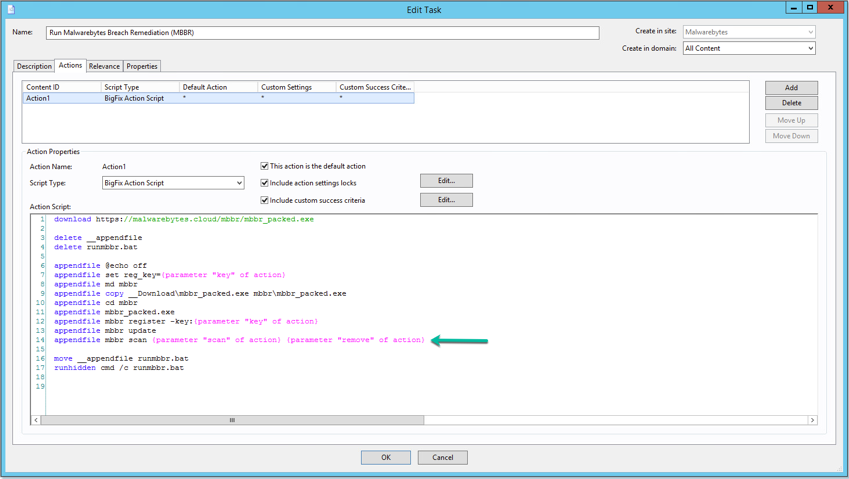
Task: Click the Custom Success Criteria column header
Action: pos(375,87)
